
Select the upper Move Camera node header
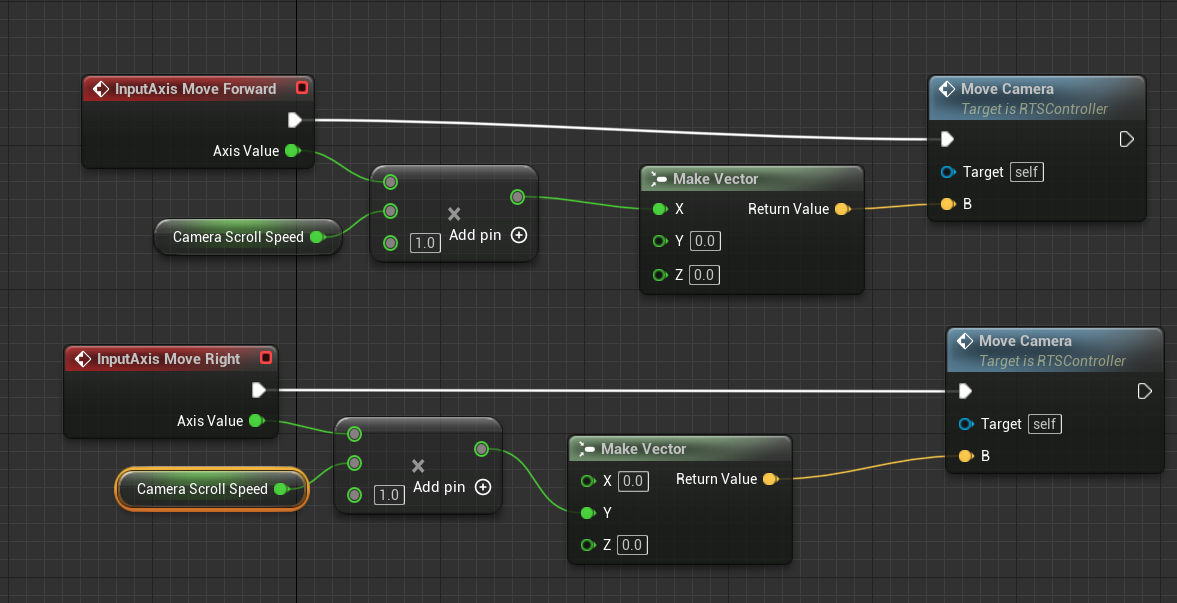pyautogui.click(x=1037, y=98)
